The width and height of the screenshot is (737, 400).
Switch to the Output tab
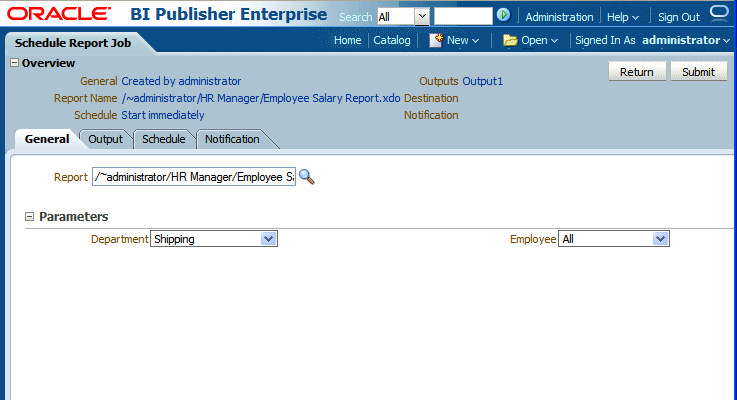(105, 139)
